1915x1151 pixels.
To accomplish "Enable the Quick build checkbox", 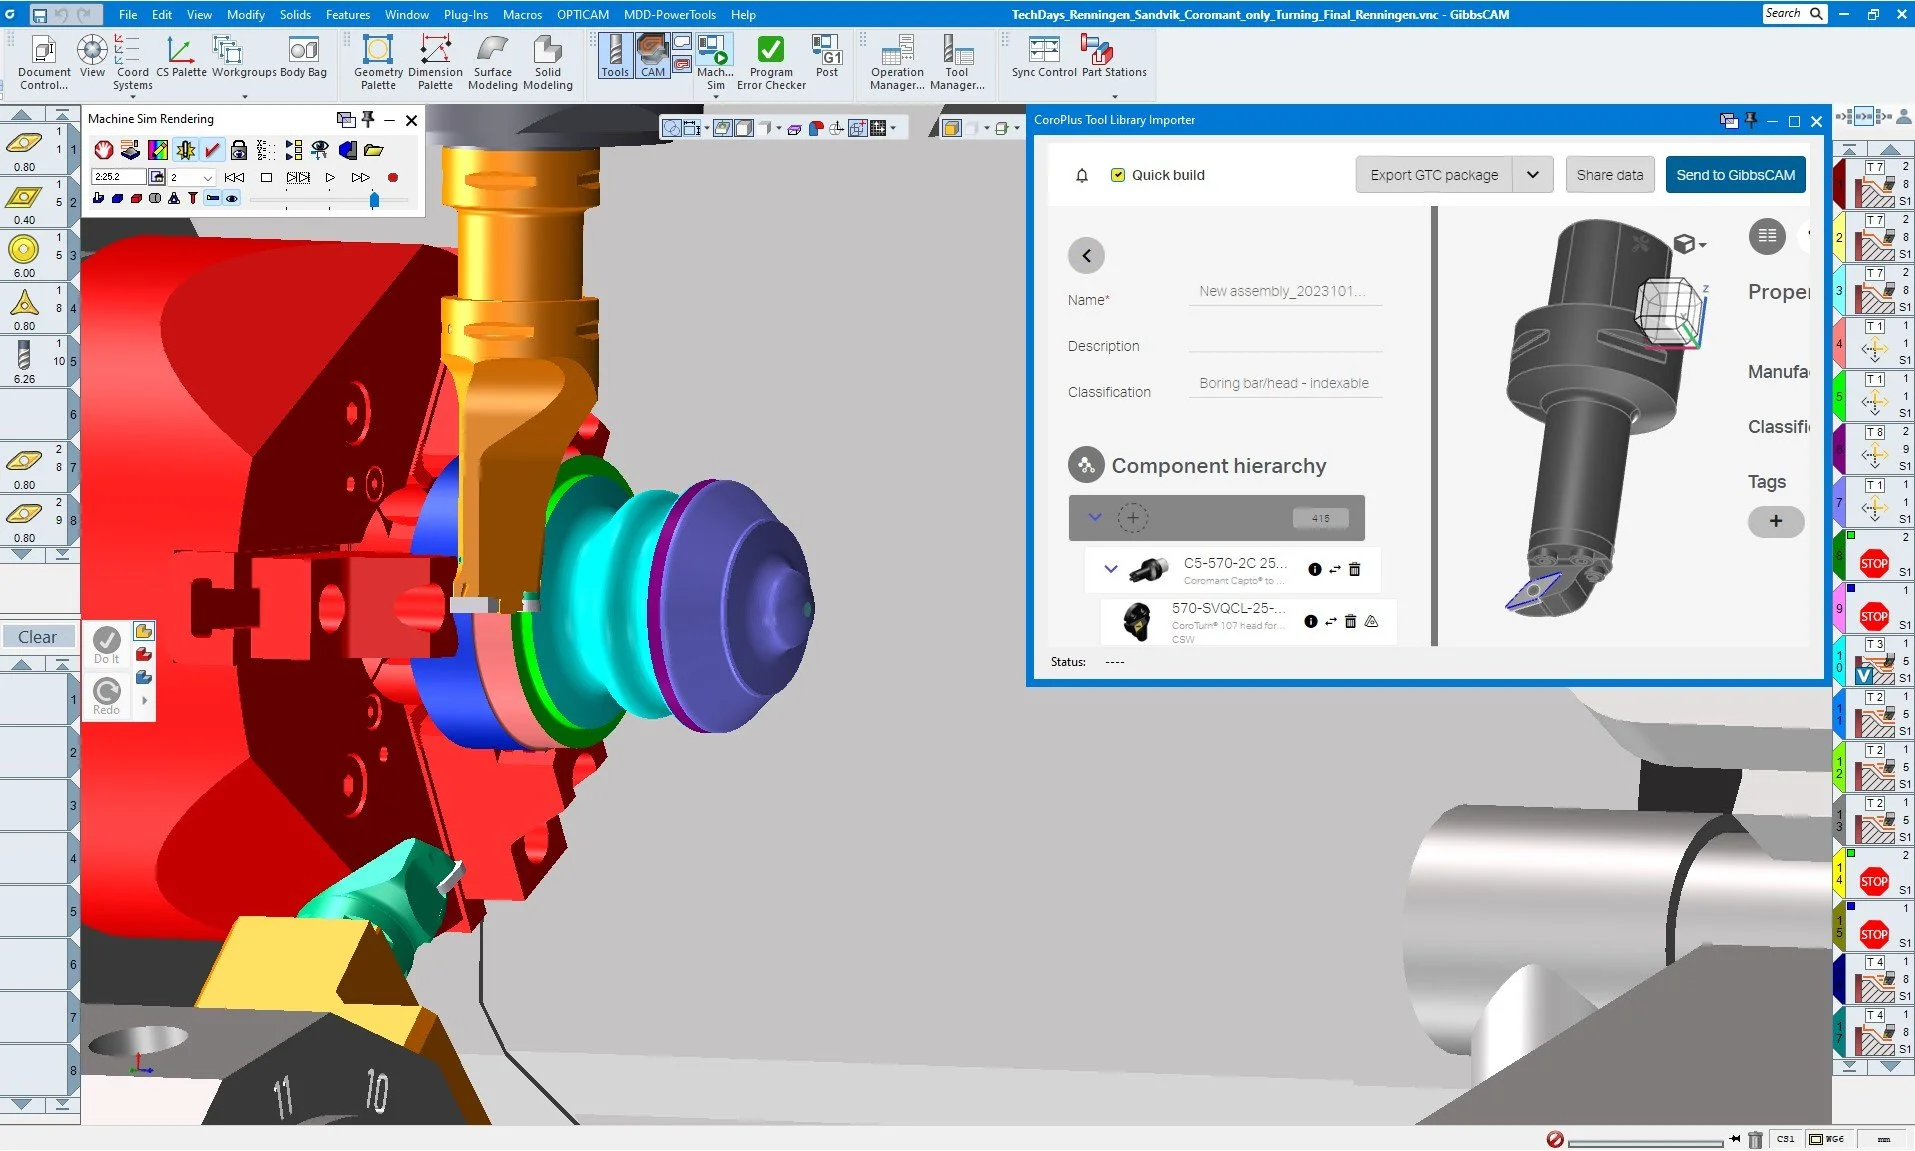I will coord(1119,174).
